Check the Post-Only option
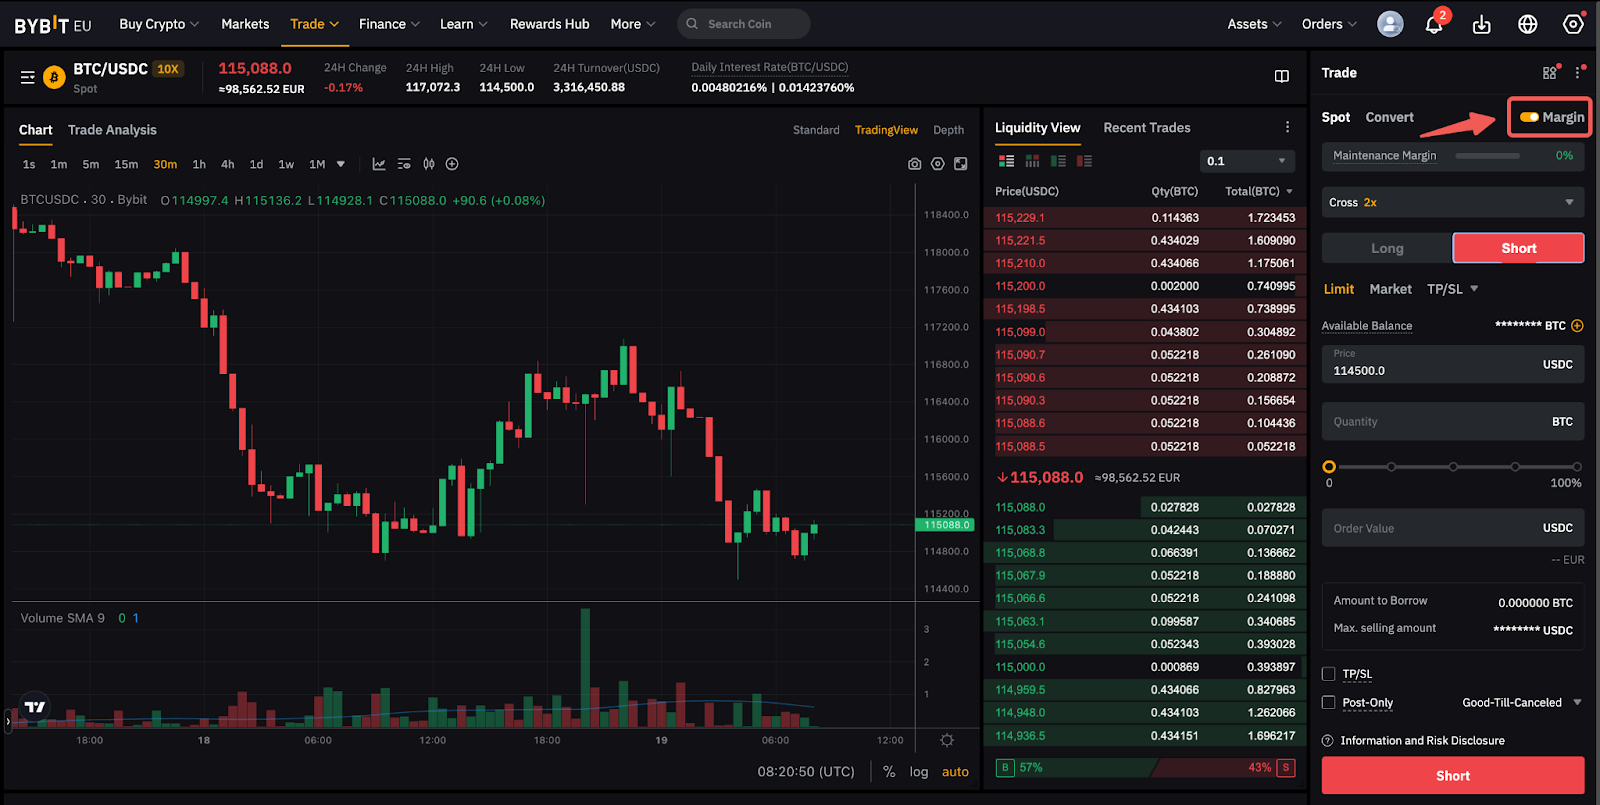 click(1329, 703)
